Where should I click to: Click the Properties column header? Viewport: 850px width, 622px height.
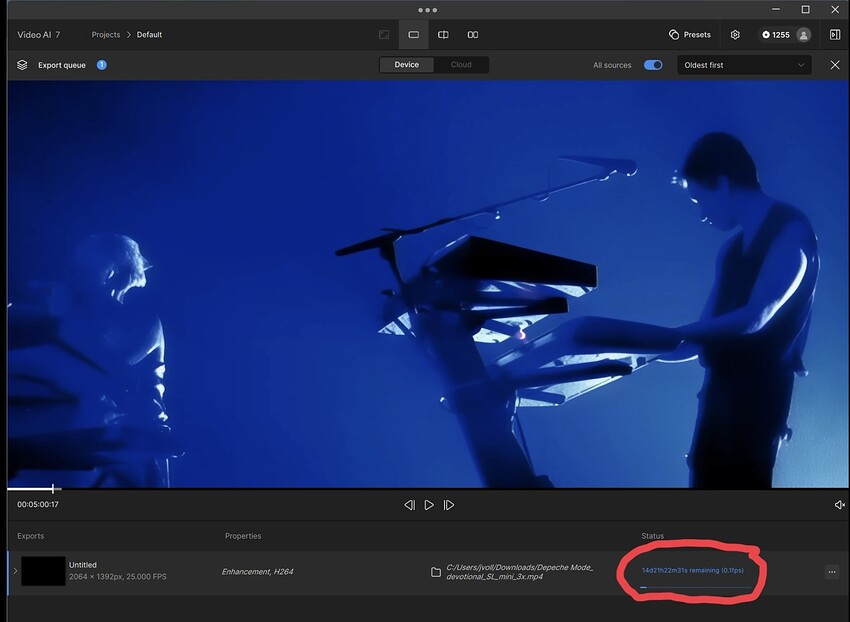click(x=243, y=536)
